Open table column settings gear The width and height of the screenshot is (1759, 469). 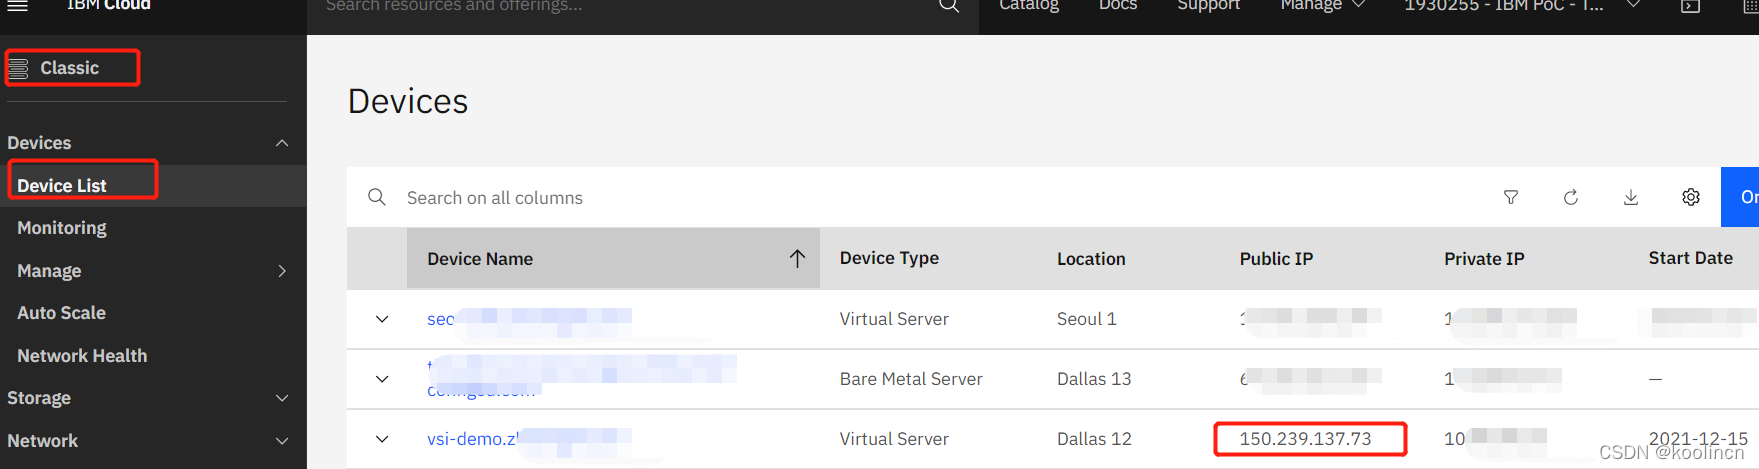[x=1691, y=197]
